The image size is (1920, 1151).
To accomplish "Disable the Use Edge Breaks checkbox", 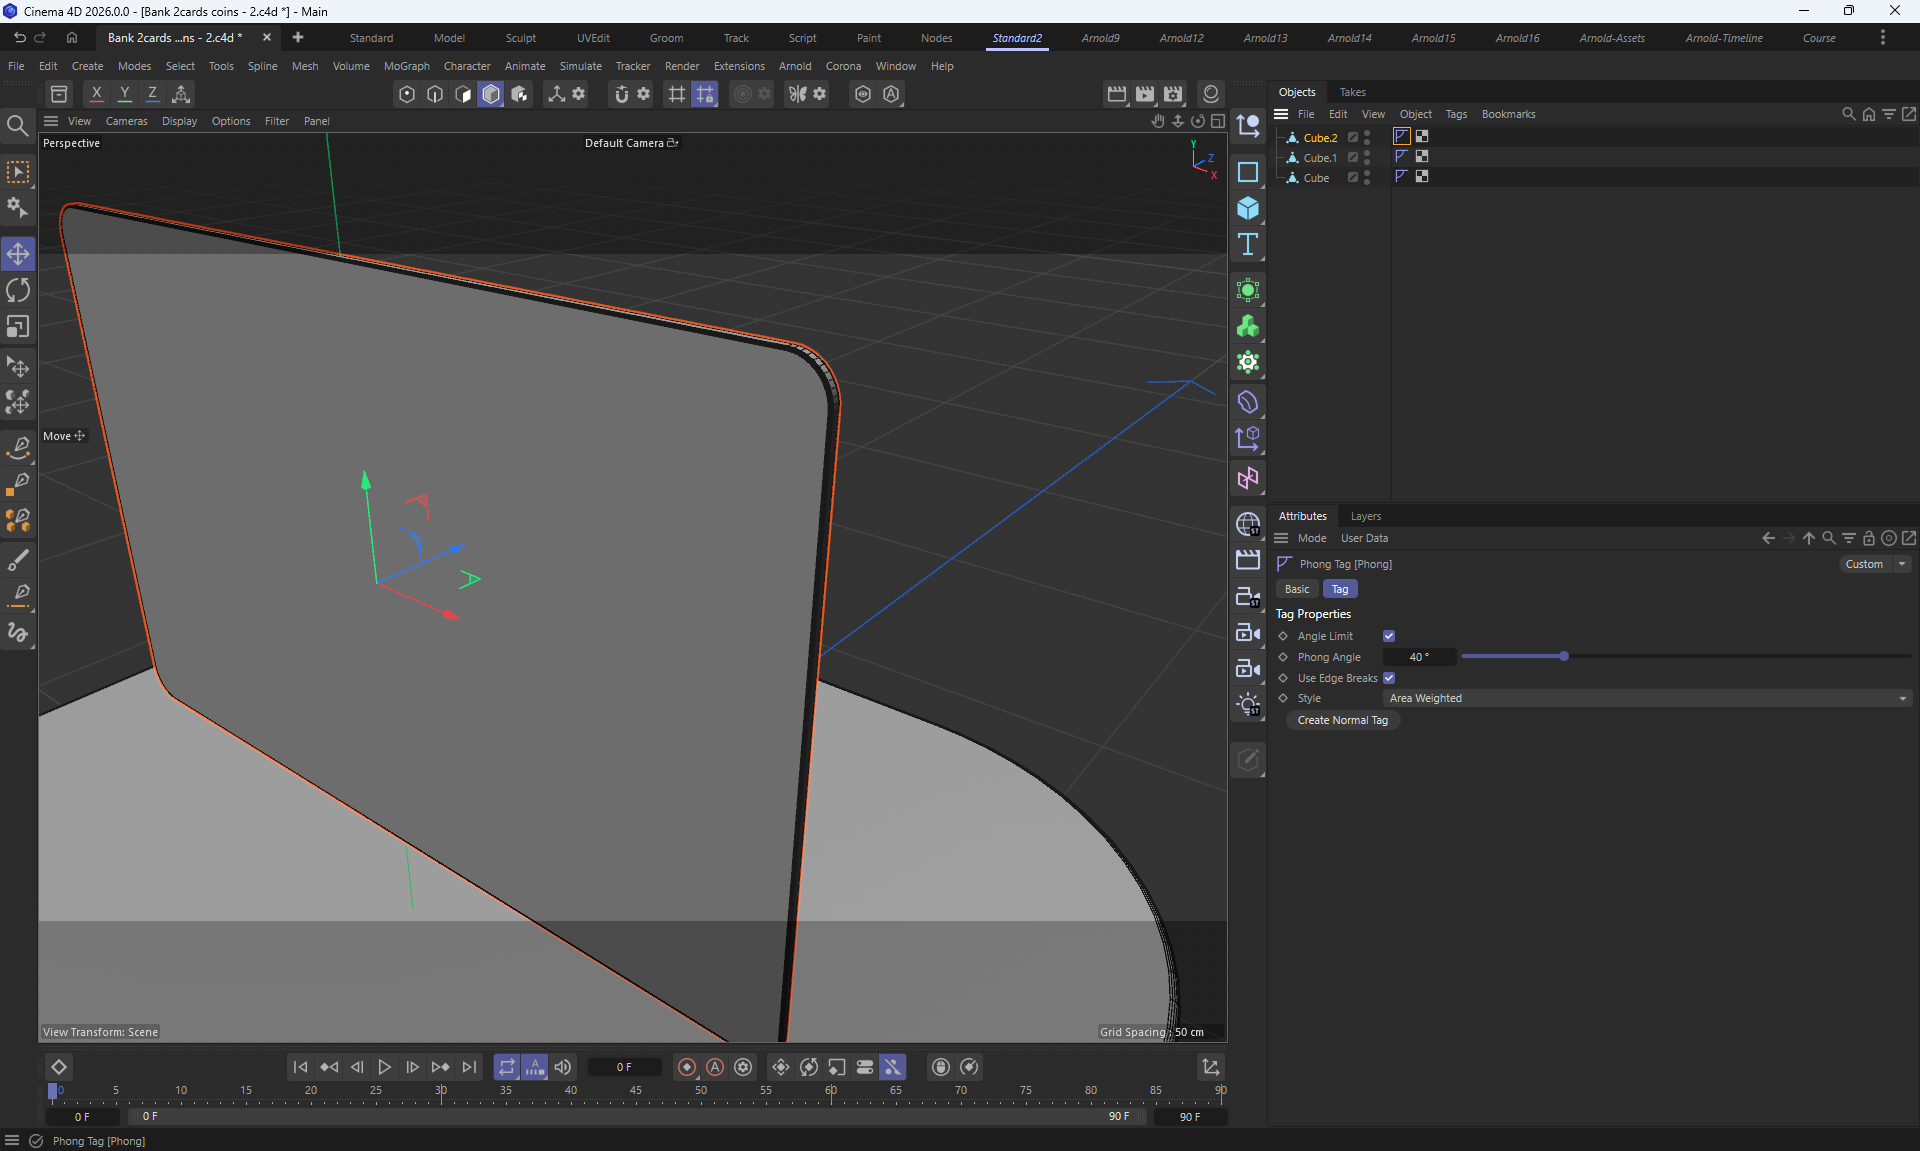I will click(x=1389, y=678).
